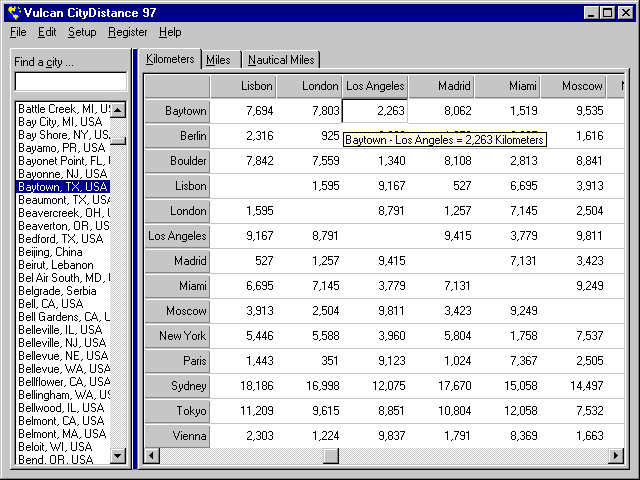Click the Baytown row header

tap(178, 111)
